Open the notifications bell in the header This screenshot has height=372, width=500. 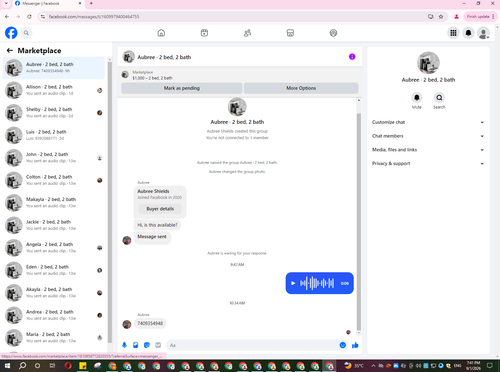pyautogui.click(x=468, y=33)
